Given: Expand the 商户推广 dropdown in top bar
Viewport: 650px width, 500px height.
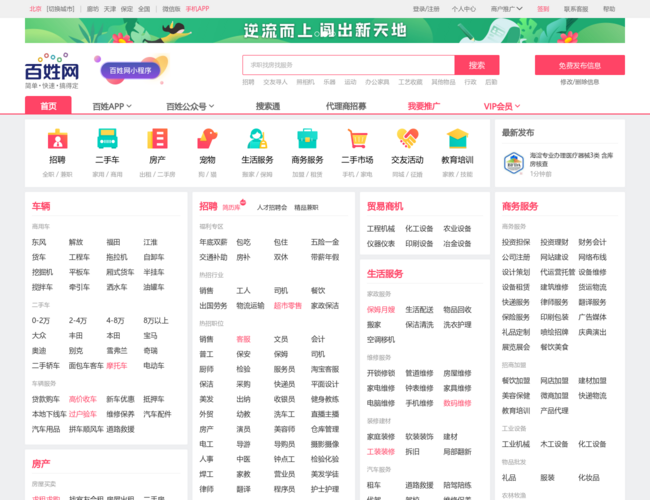Looking at the screenshot, I should (x=507, y=9).
